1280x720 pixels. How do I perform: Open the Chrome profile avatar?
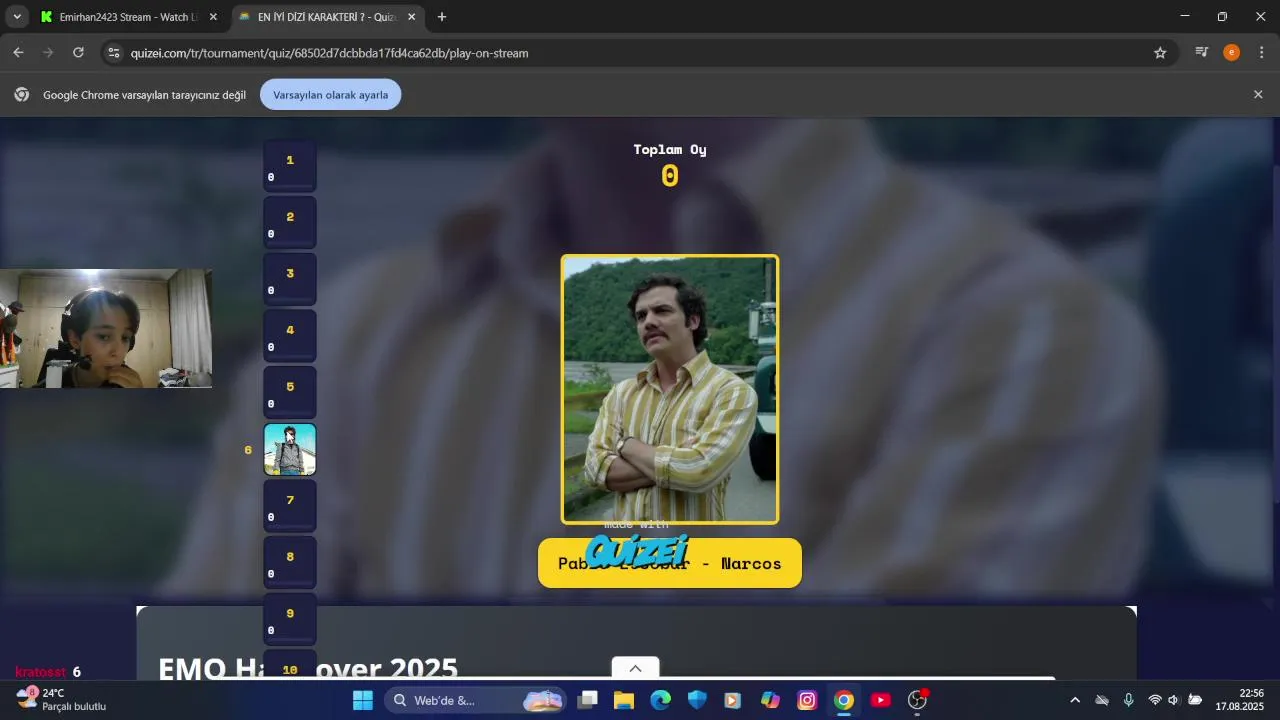[1231, 53]
